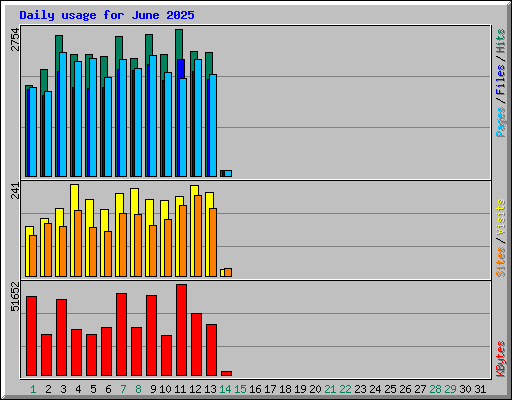Screen dimensions: 512x400
Task: Click day 14 on the date axis
Action: [225, 389]
